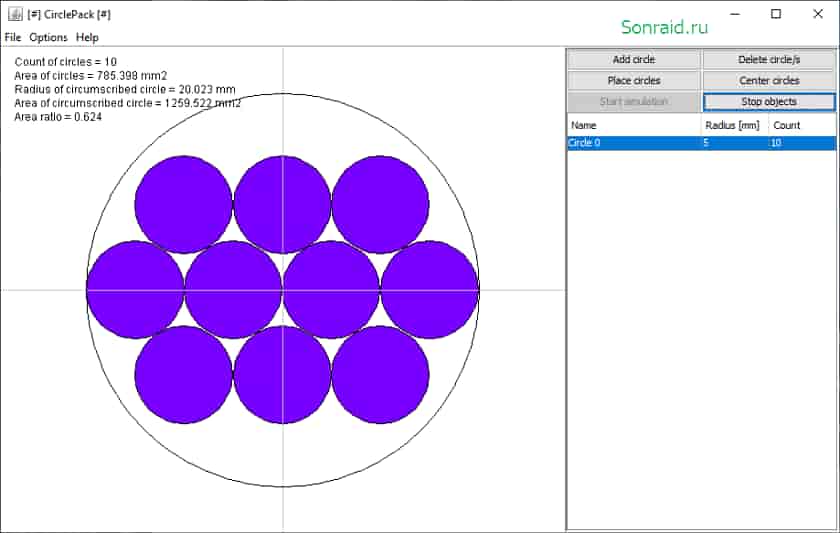Open the Options menu
The height and width of the screenshot is (533, 840).
click(48, 37)
